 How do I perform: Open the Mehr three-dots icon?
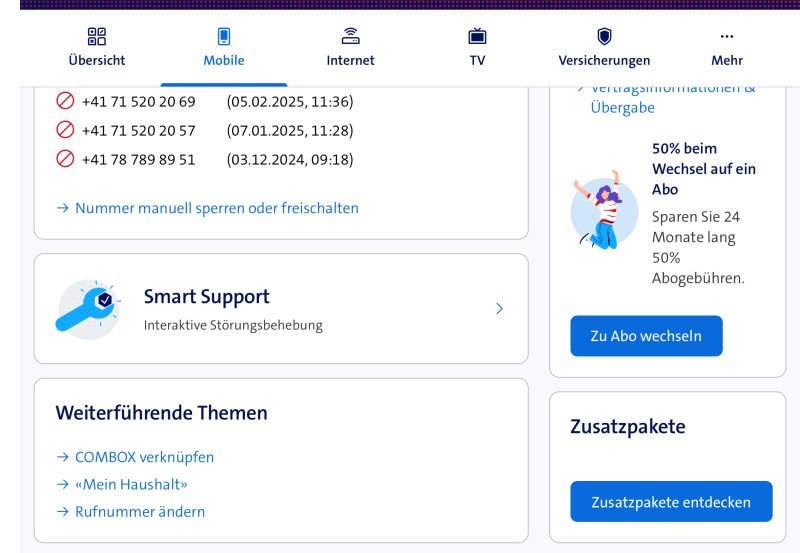point(727,37)
